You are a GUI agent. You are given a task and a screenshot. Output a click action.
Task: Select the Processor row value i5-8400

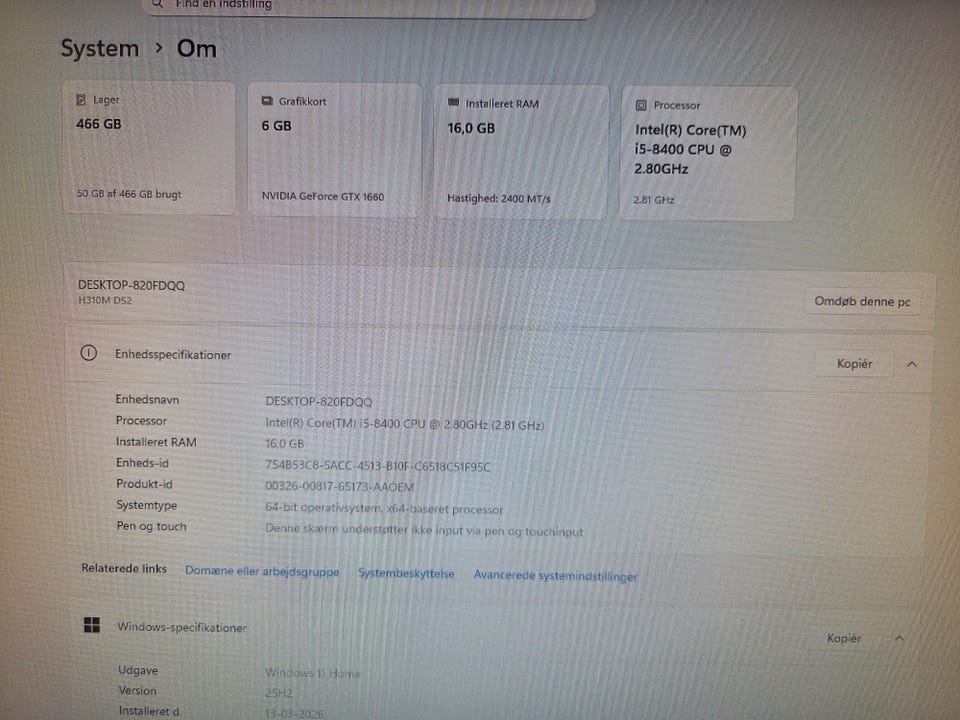[x=405, y=424]
